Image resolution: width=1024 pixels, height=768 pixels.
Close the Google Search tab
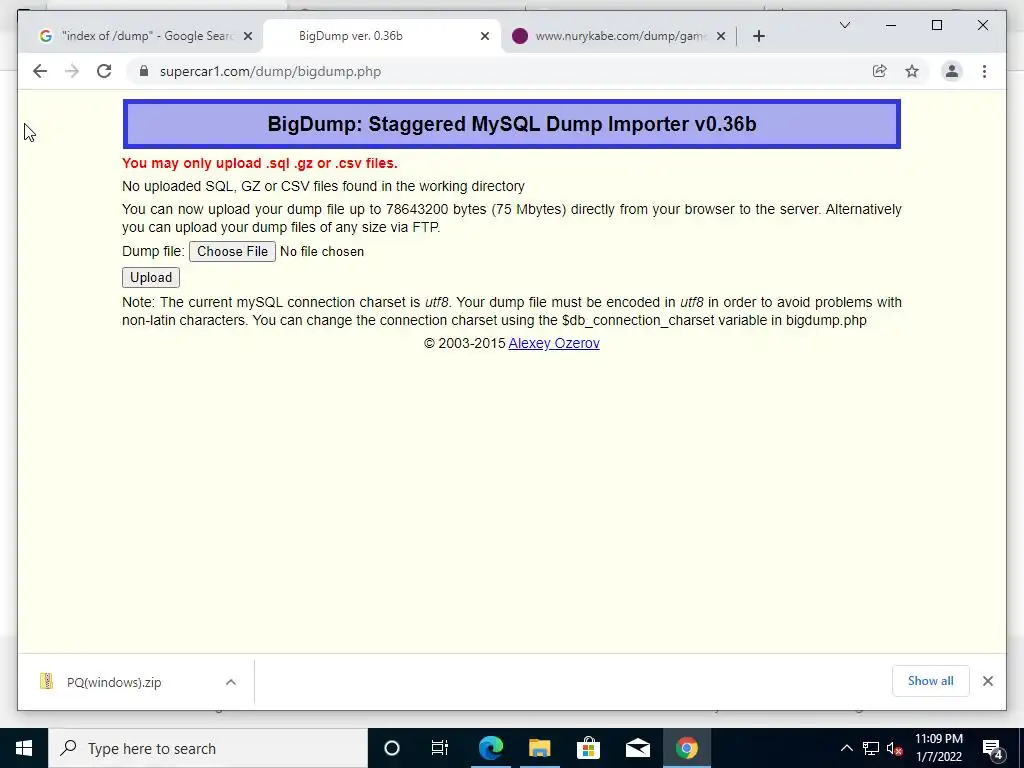(x=248, y=36)
